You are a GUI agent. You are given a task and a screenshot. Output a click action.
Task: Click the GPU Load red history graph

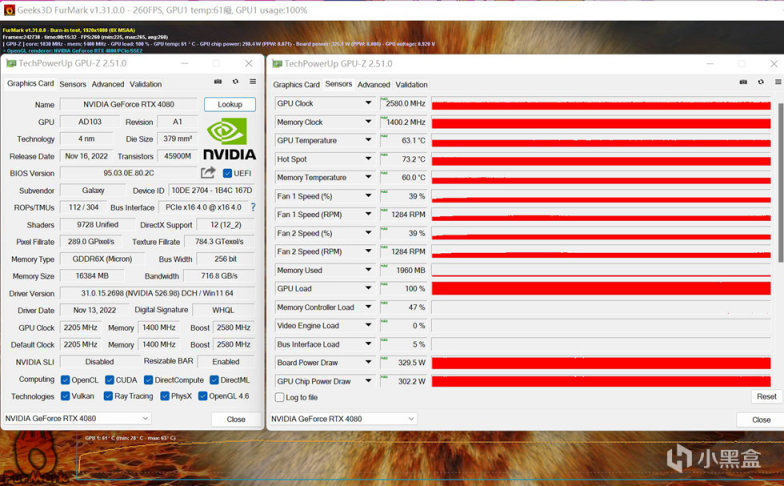[601, 288]
